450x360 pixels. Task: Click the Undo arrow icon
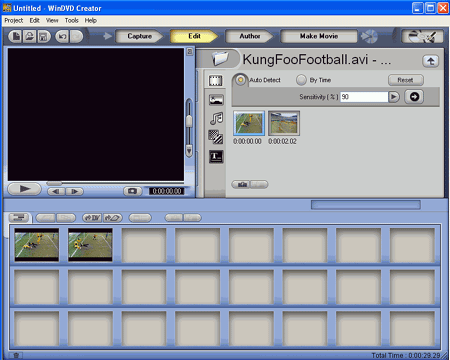[x=62, y=36]
